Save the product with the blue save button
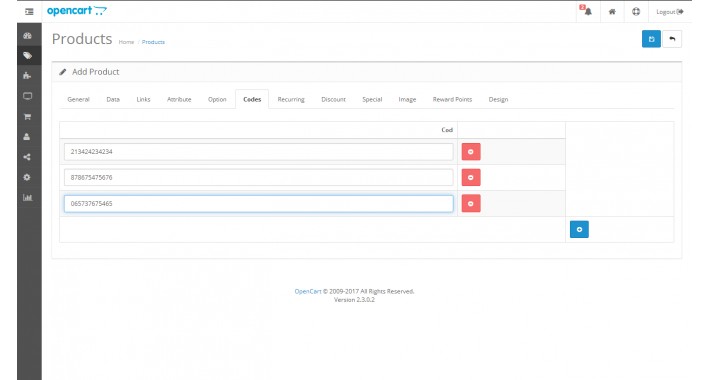 click(651, 39)
